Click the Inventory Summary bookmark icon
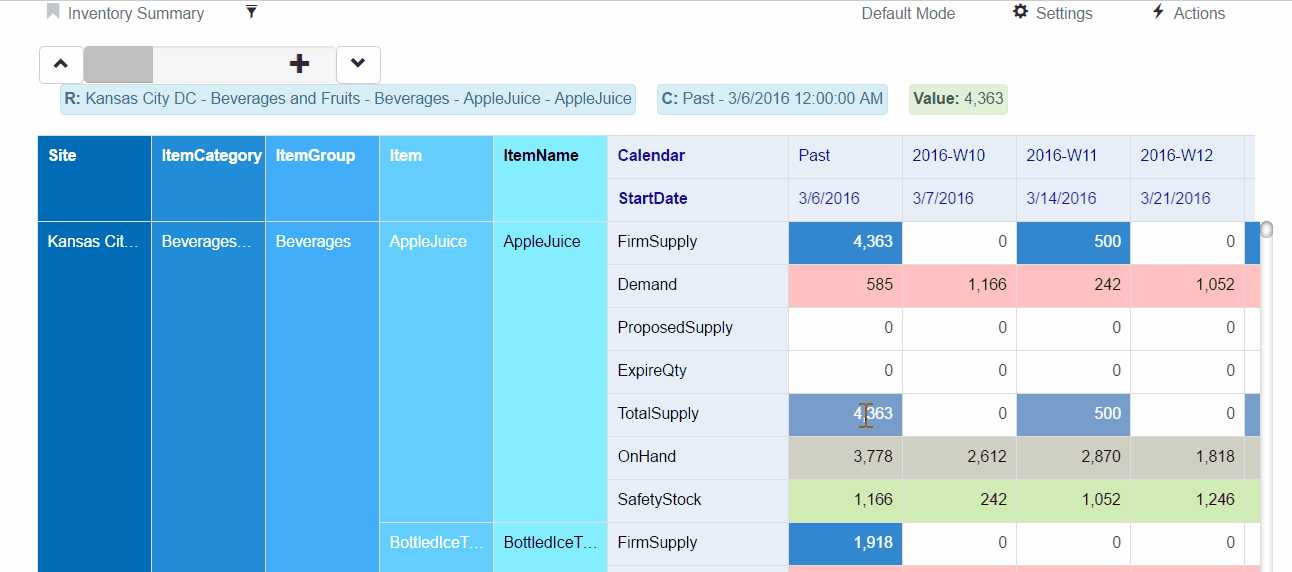Viewport: 1292px width, 572px height. tap(53, 12)
